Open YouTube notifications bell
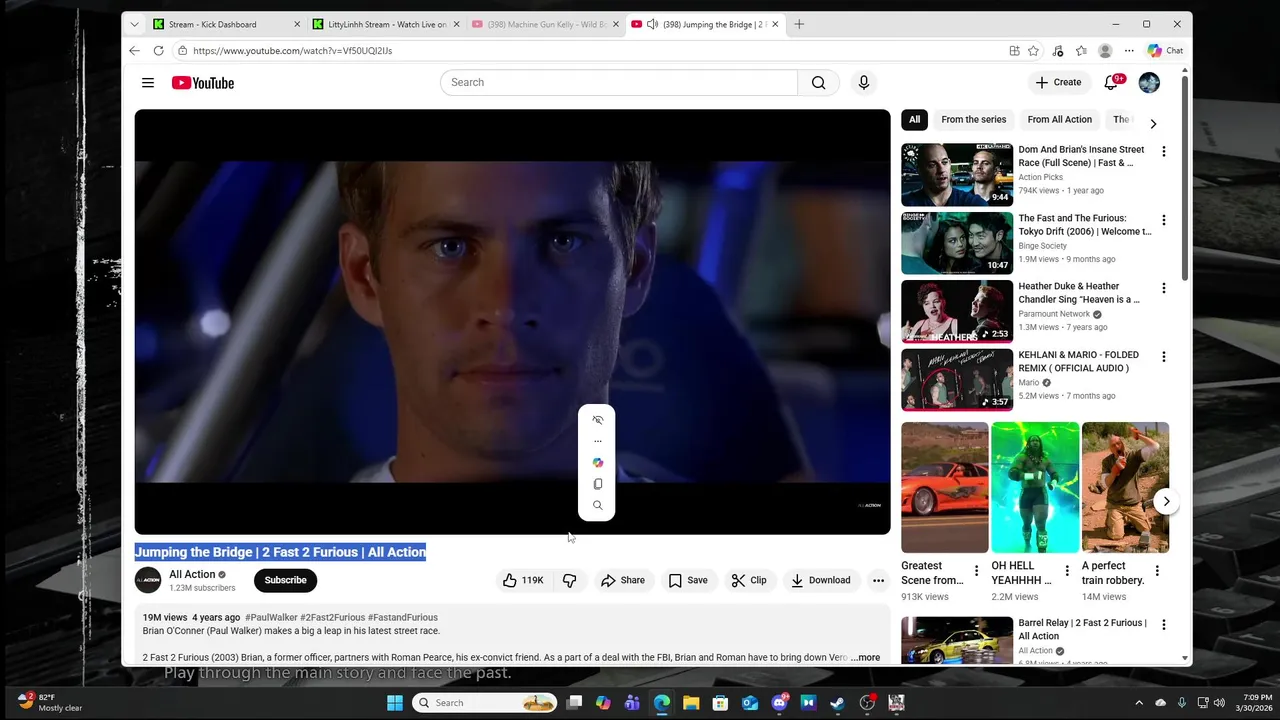1280x720 pixels. tap(1111, 83)
